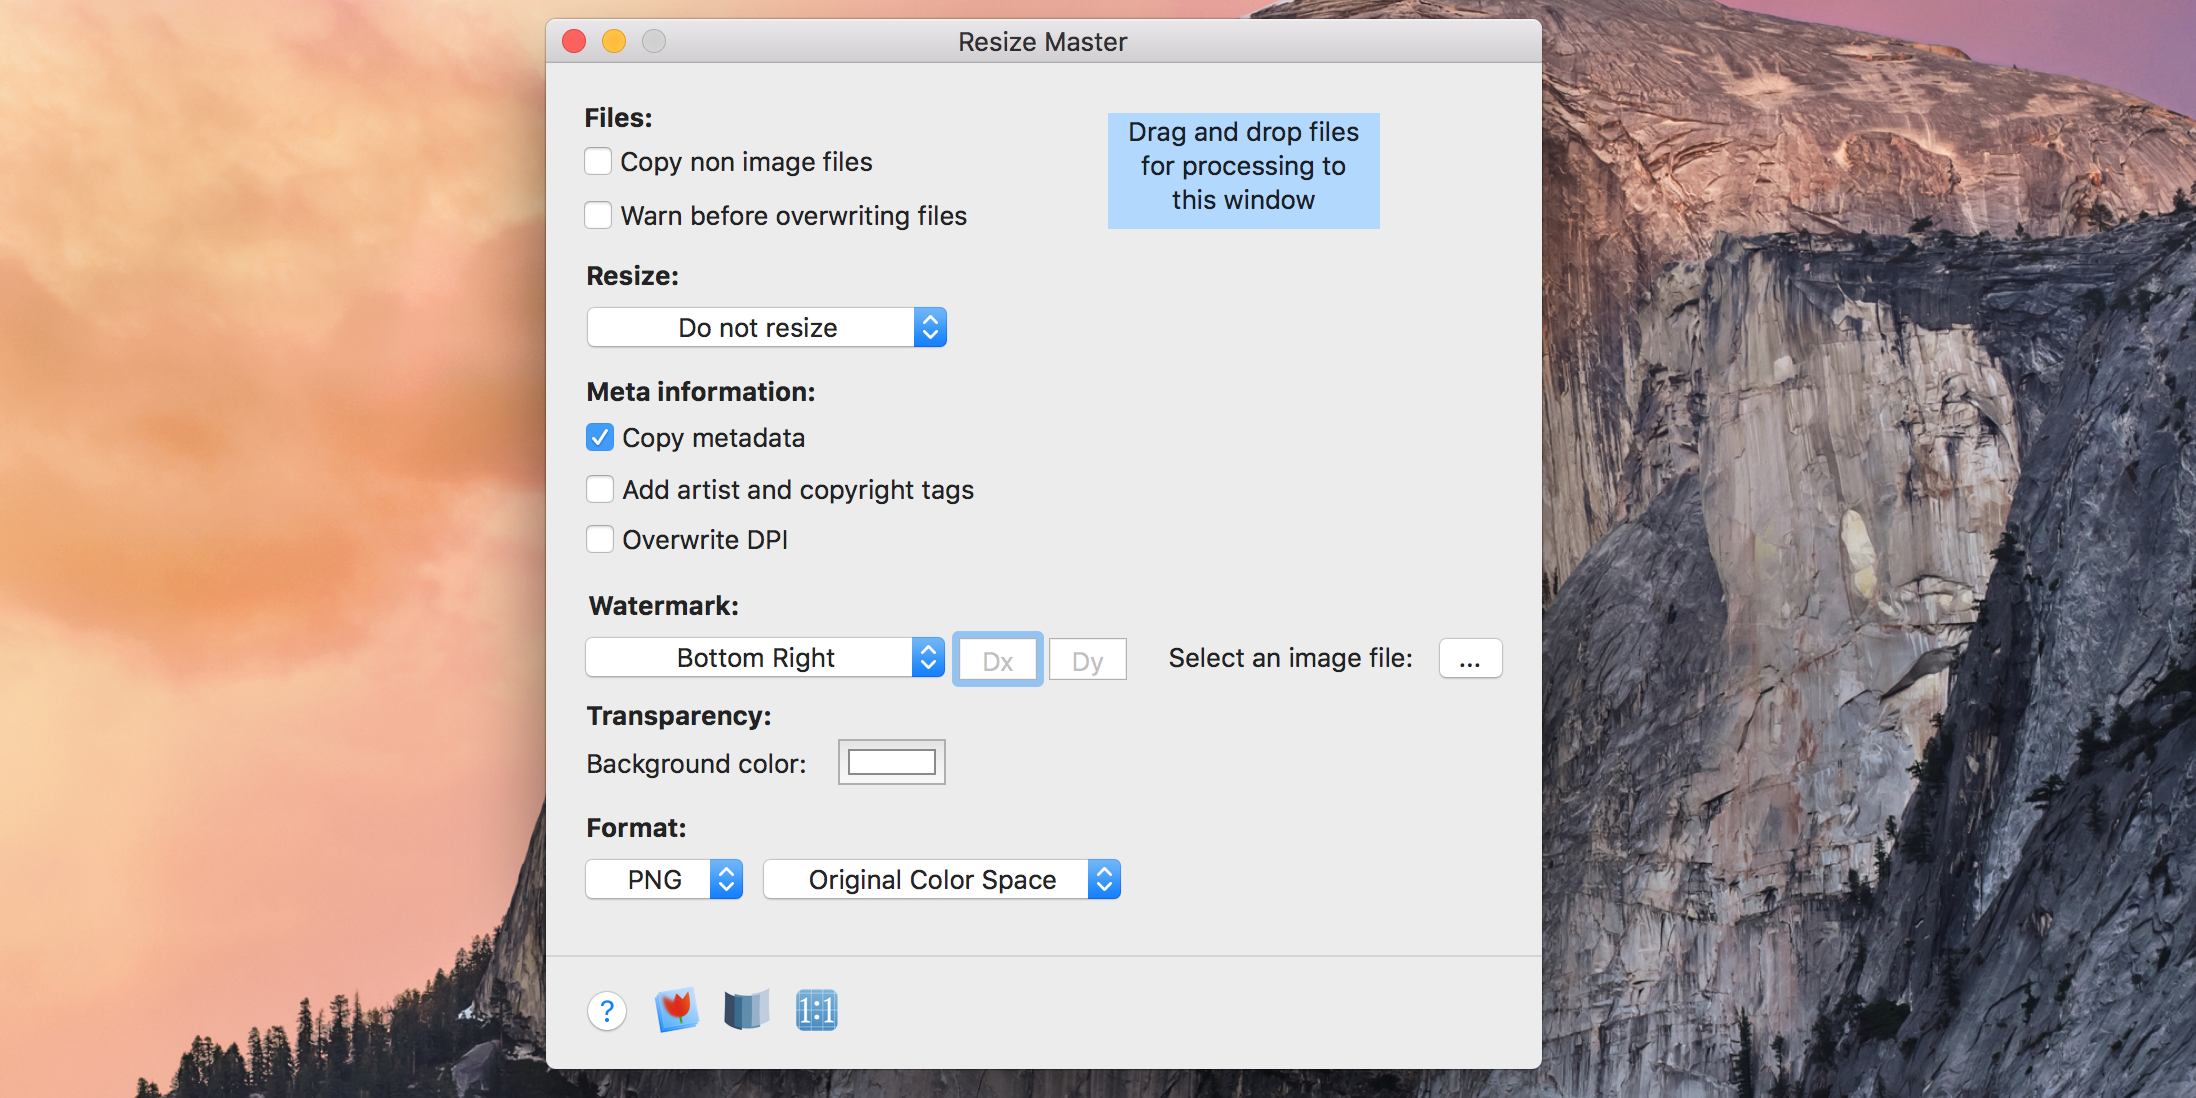2196x1098 pixels.
Task: Click the blue curved panorama strips icon
Action: pos(746,1010)
